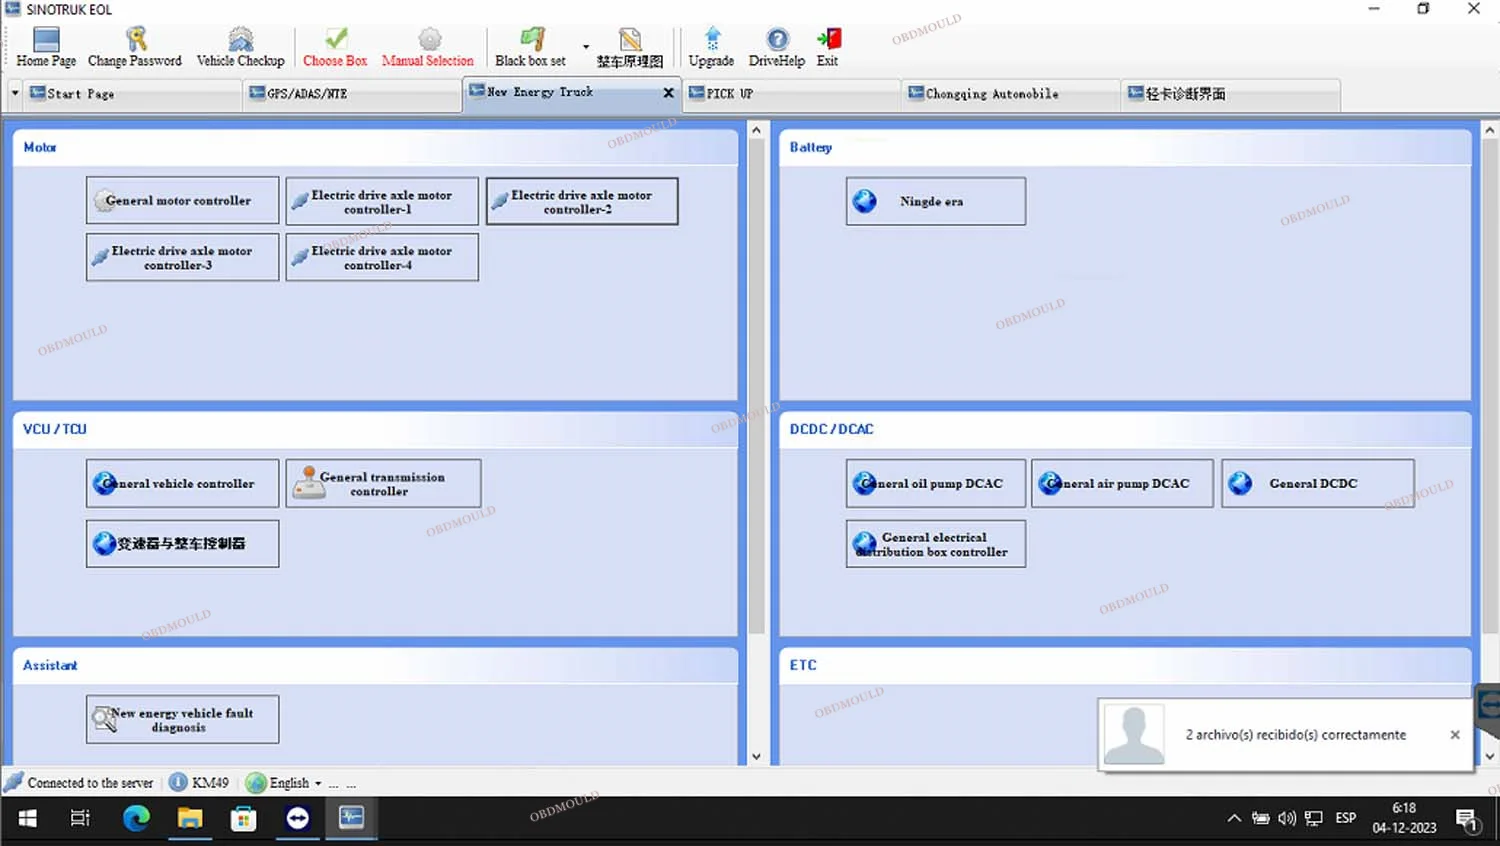
Task: Open General motor controller
Action: pos(182,201)
